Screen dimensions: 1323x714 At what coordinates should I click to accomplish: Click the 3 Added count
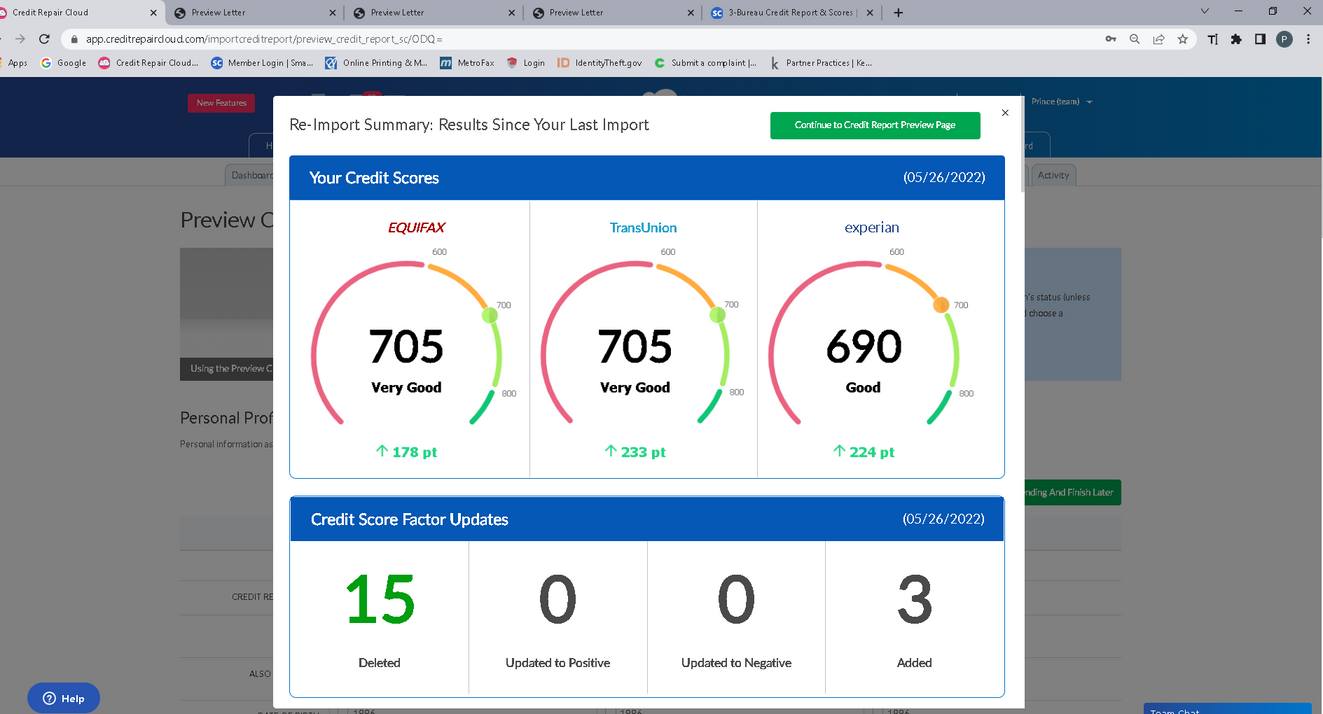tap(914, 600)
